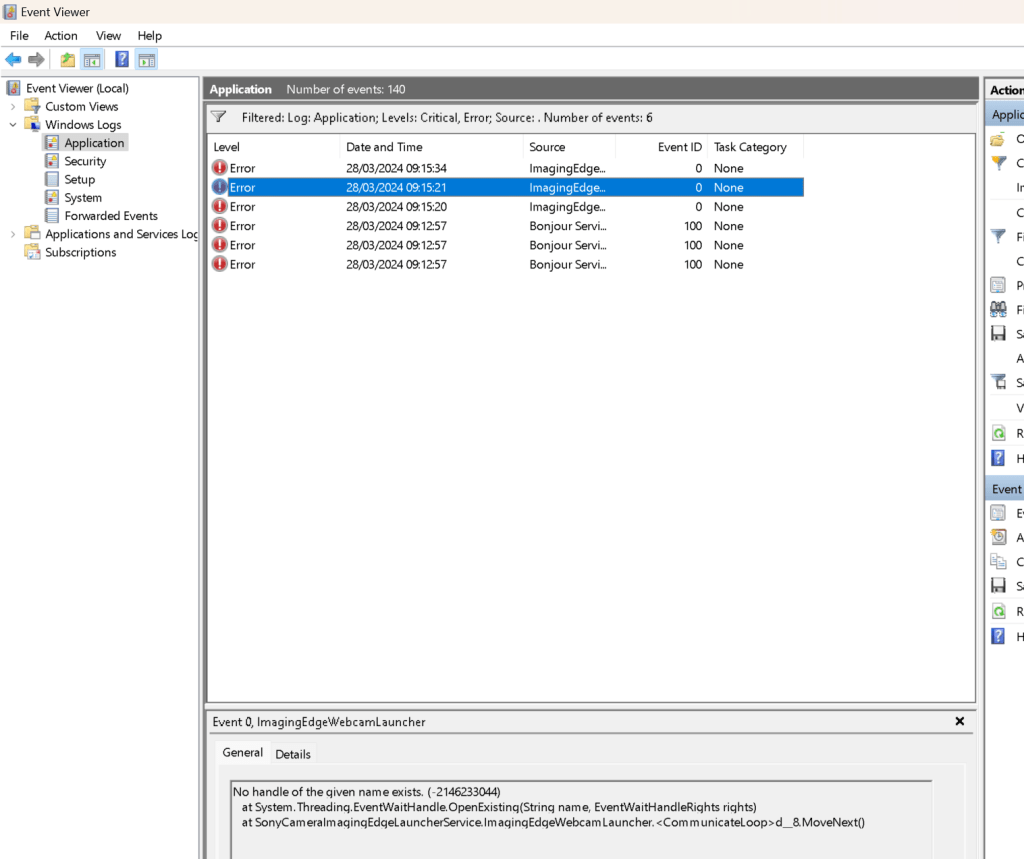The height and width of the screenshot is (859, 1024).
Task: Sort by the Source column header
Action: click(x=569, y=147)
